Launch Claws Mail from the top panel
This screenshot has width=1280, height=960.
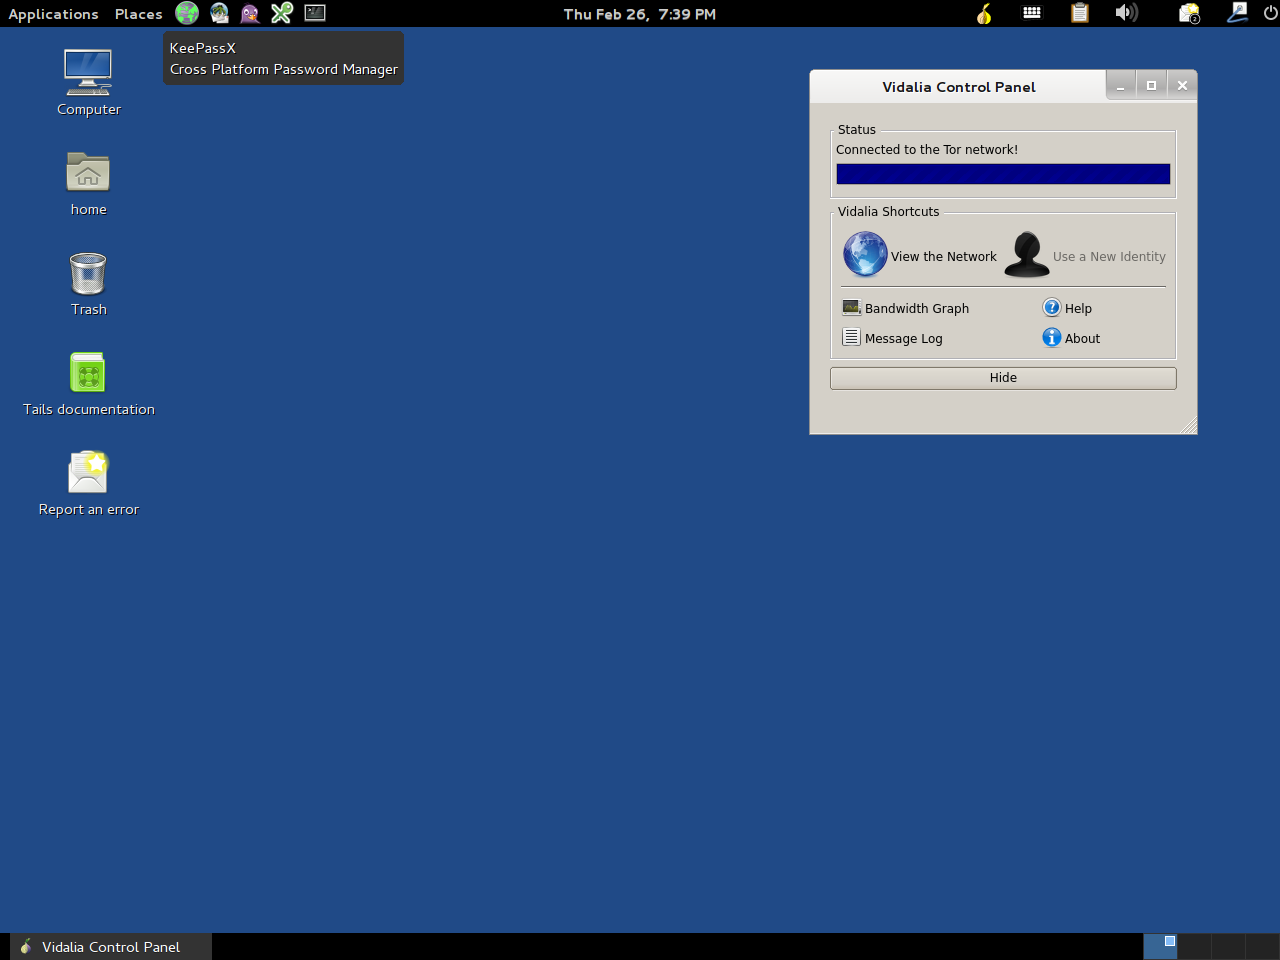click(x=219, y=13)
